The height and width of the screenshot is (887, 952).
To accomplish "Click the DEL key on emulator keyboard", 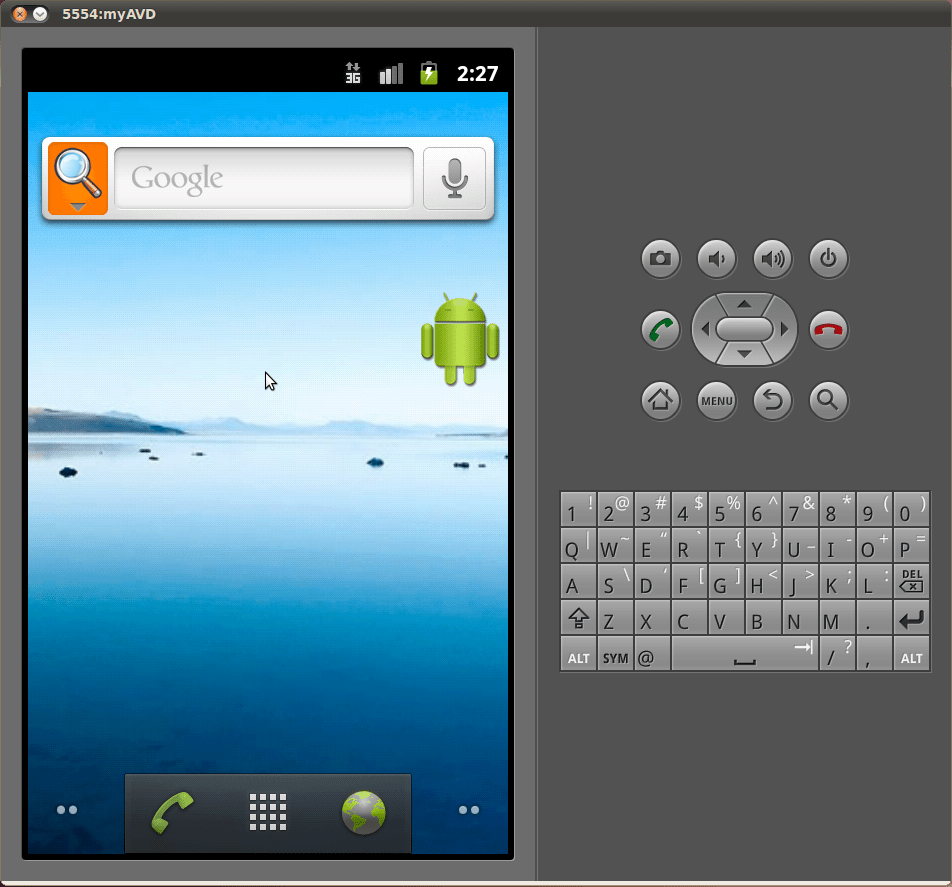I will (x=911, y=582).
